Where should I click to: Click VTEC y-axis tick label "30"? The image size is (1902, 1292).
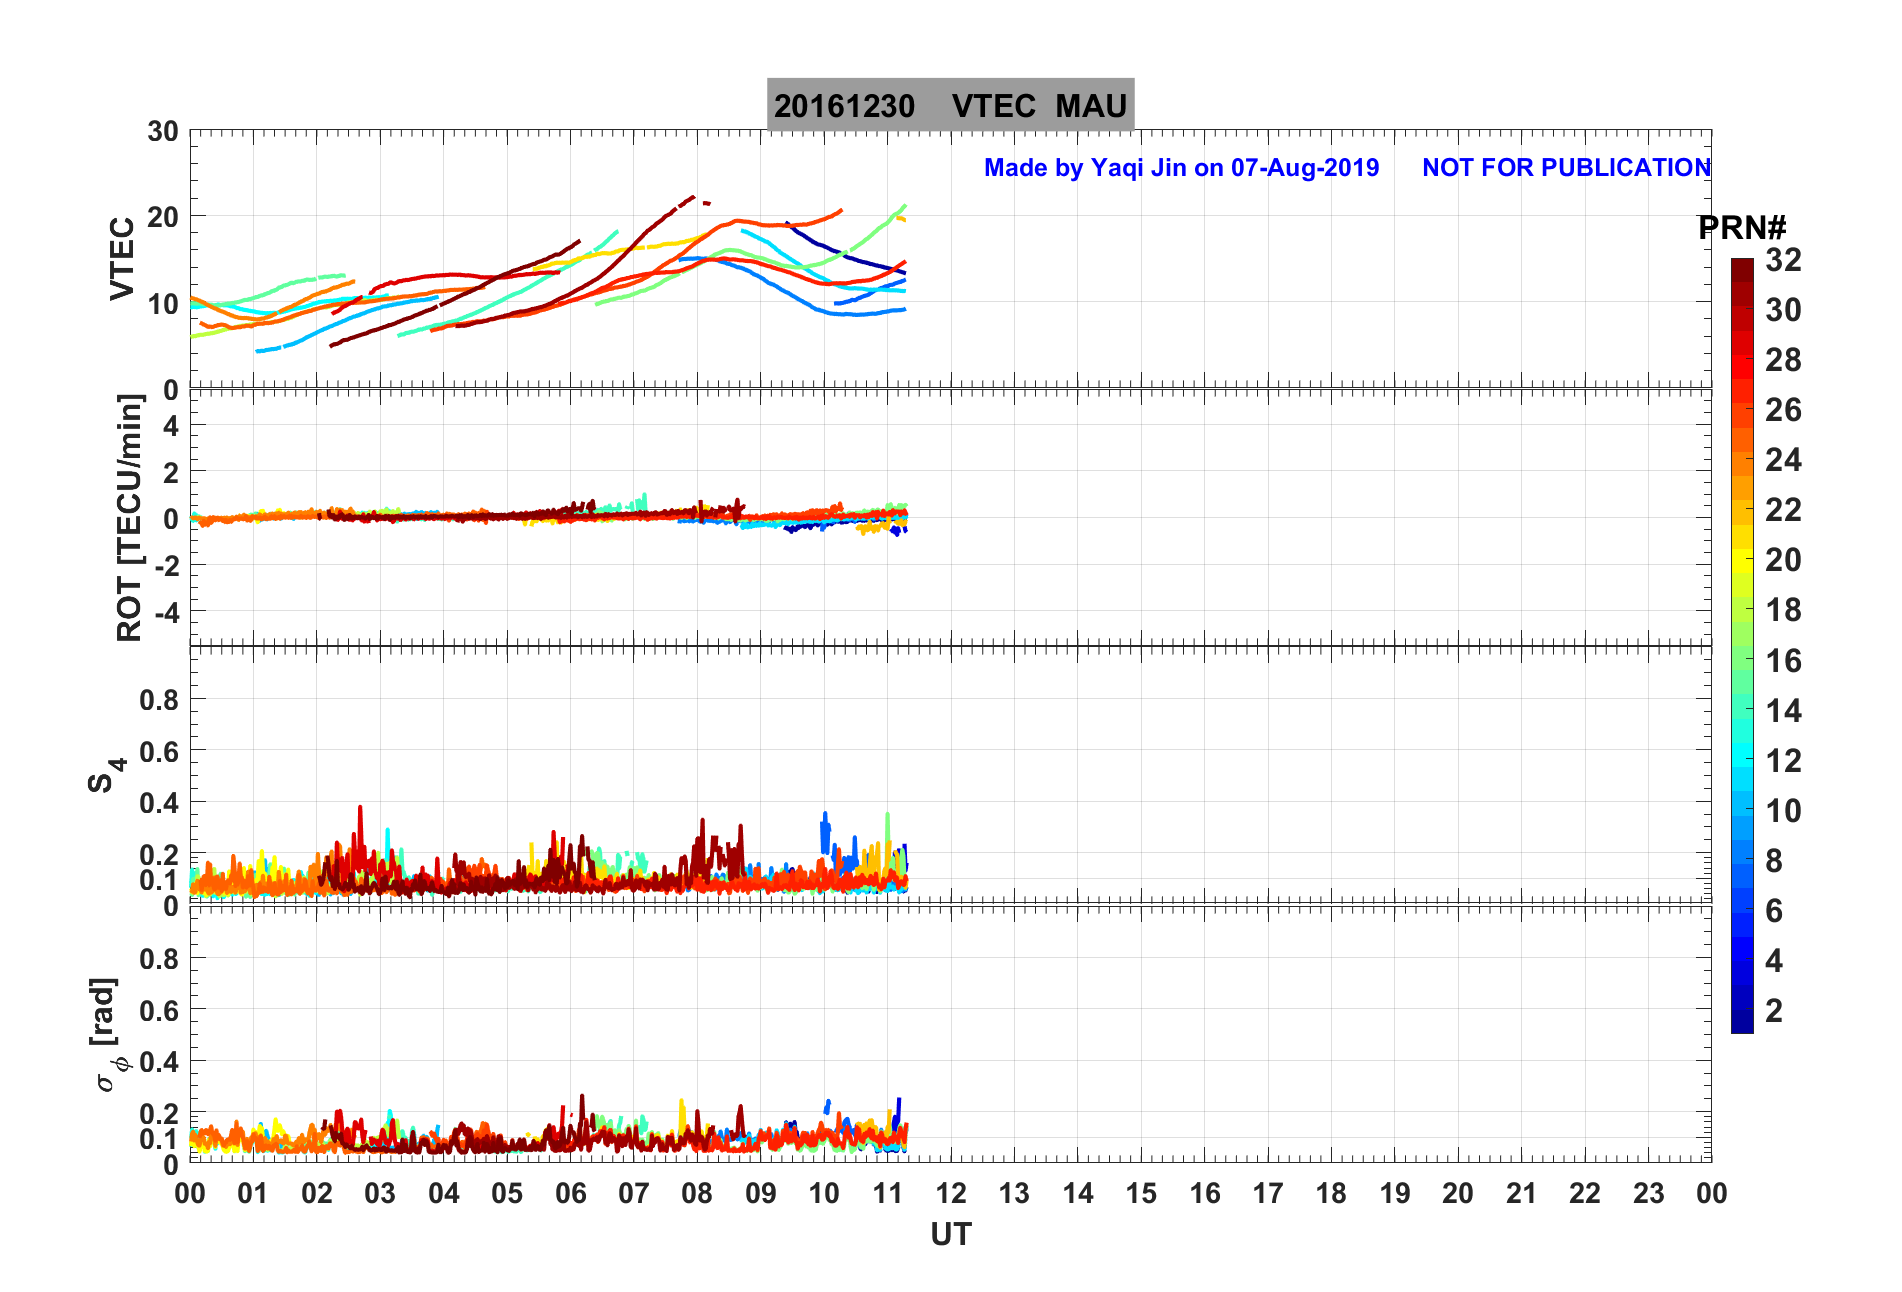coord(163,132)
